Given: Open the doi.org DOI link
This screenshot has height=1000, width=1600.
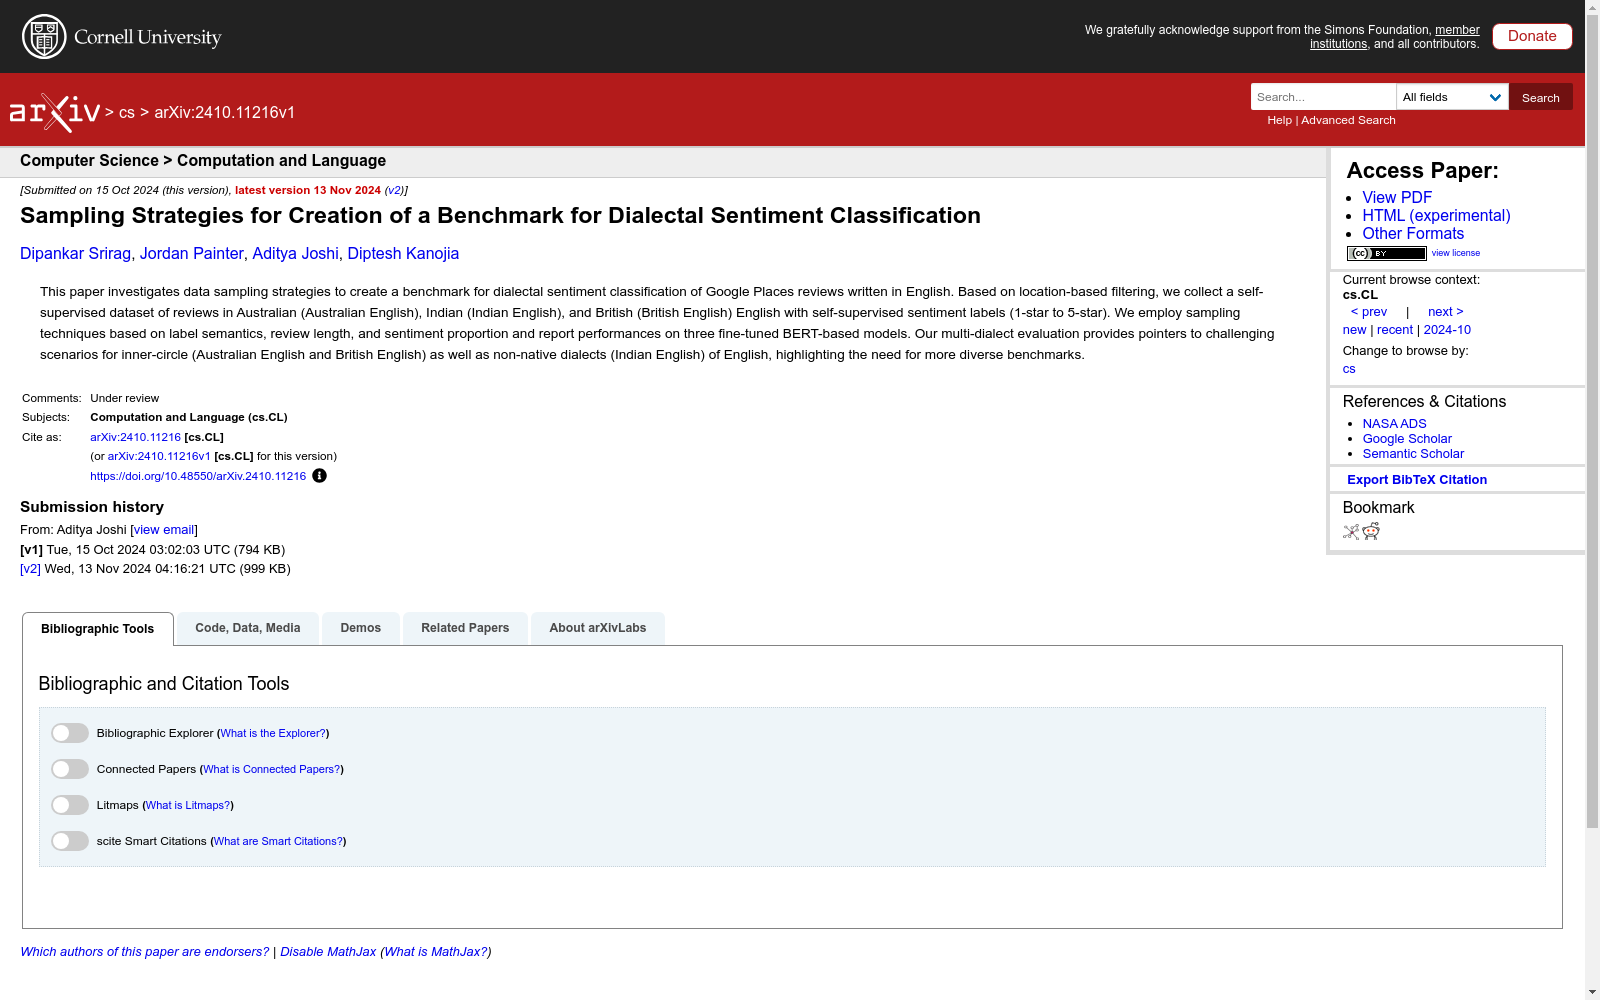Looking at the screenshot, I should 198,476.
